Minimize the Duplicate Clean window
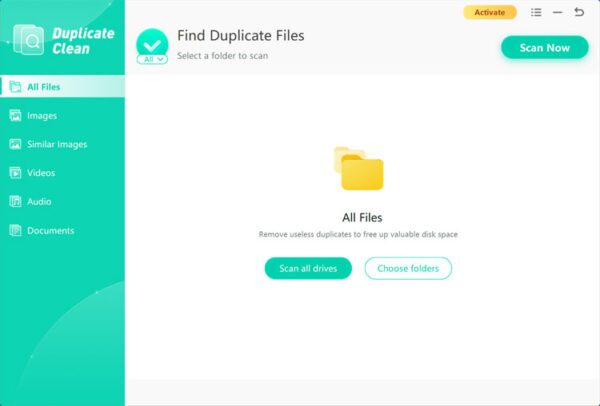This screenshot has height=406, width=600. 558,12
